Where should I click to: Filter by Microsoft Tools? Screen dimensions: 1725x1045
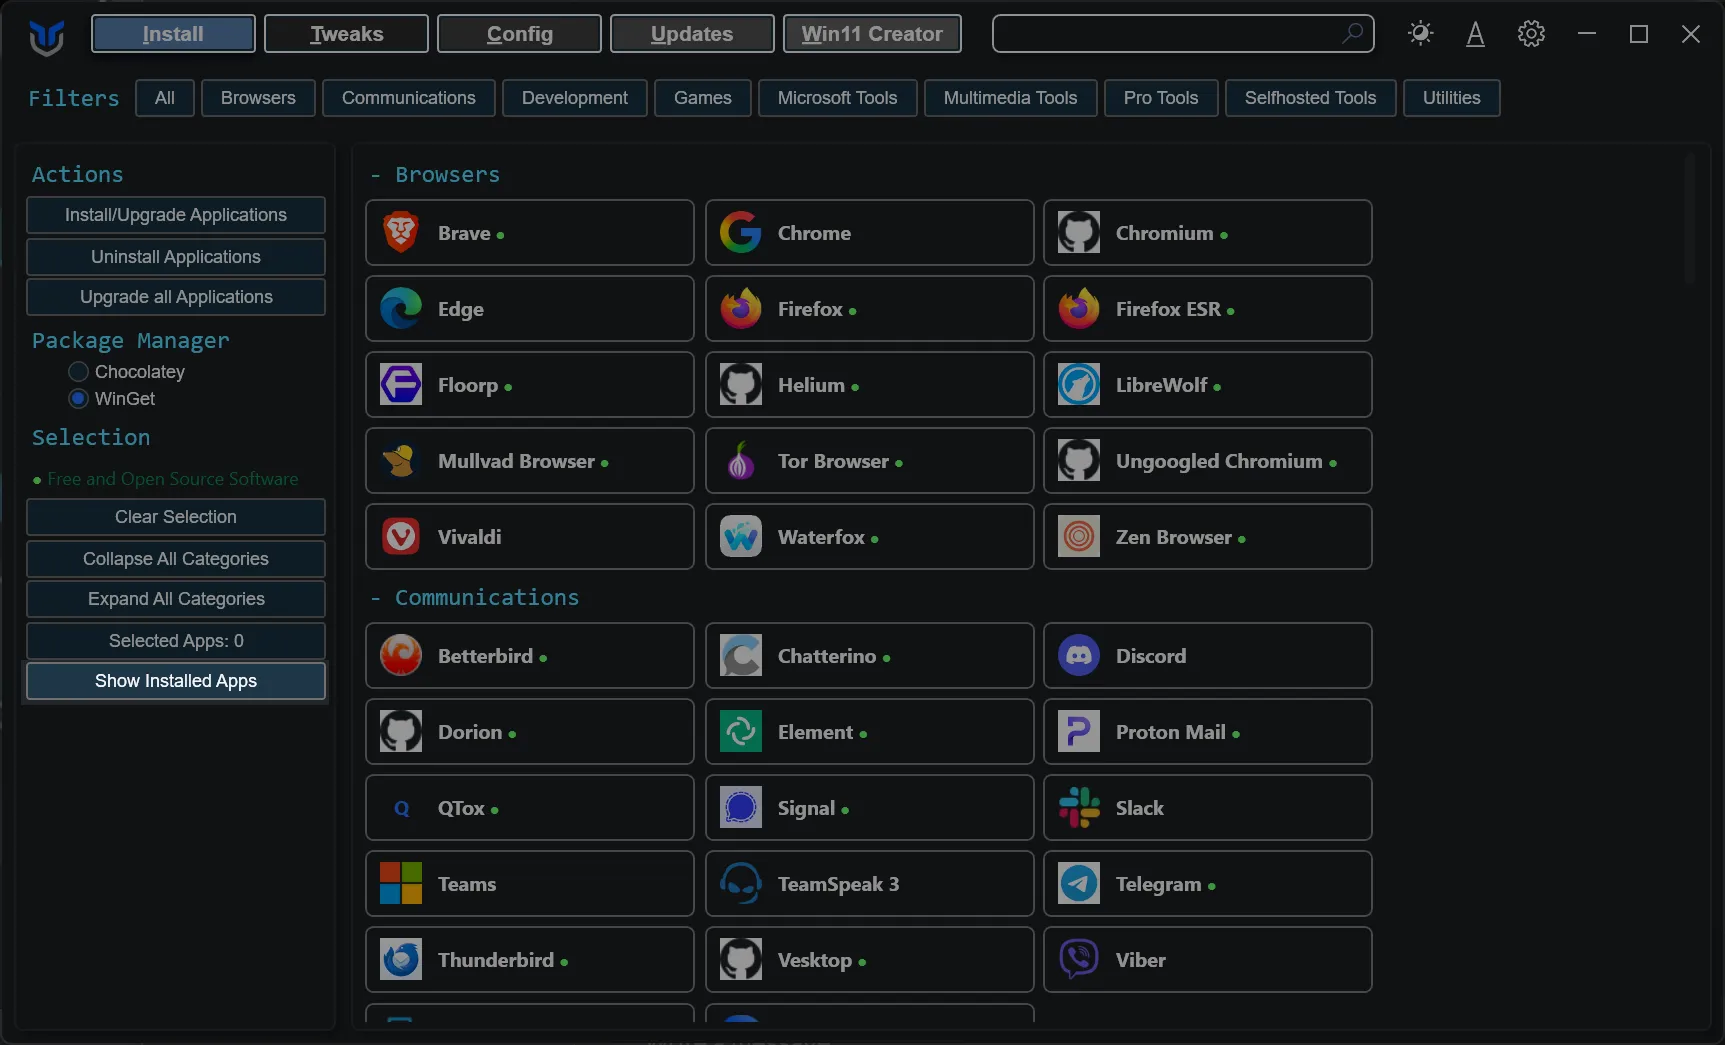click(x=838, y=98)
